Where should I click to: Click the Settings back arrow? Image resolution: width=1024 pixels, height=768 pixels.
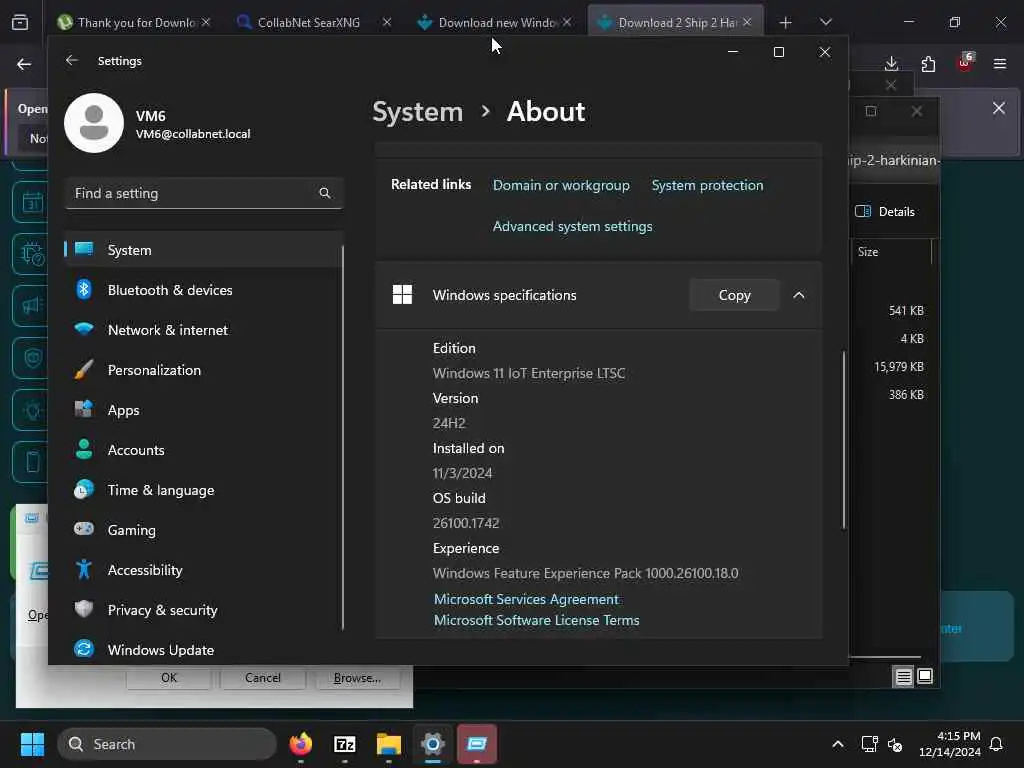pyautogui.click(x=72, y=60)
